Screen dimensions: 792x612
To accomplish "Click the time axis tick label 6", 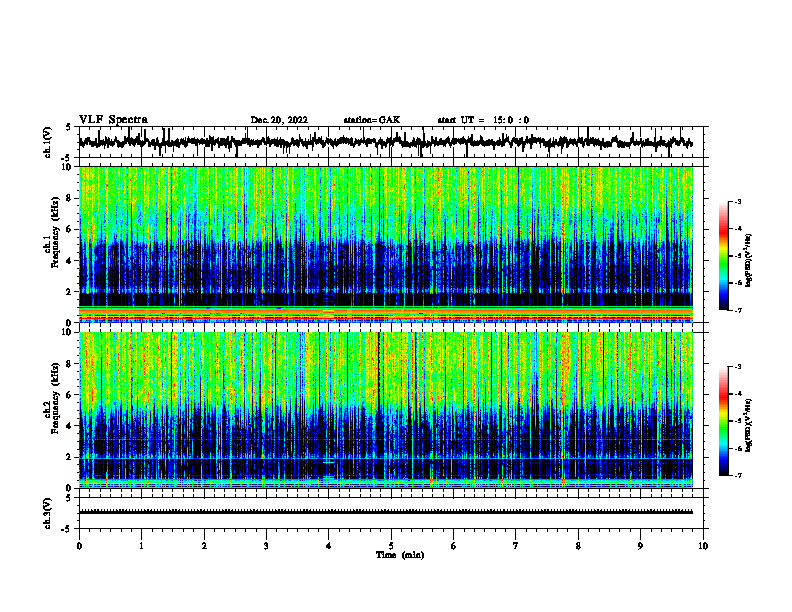I will (x=454, y=546).
